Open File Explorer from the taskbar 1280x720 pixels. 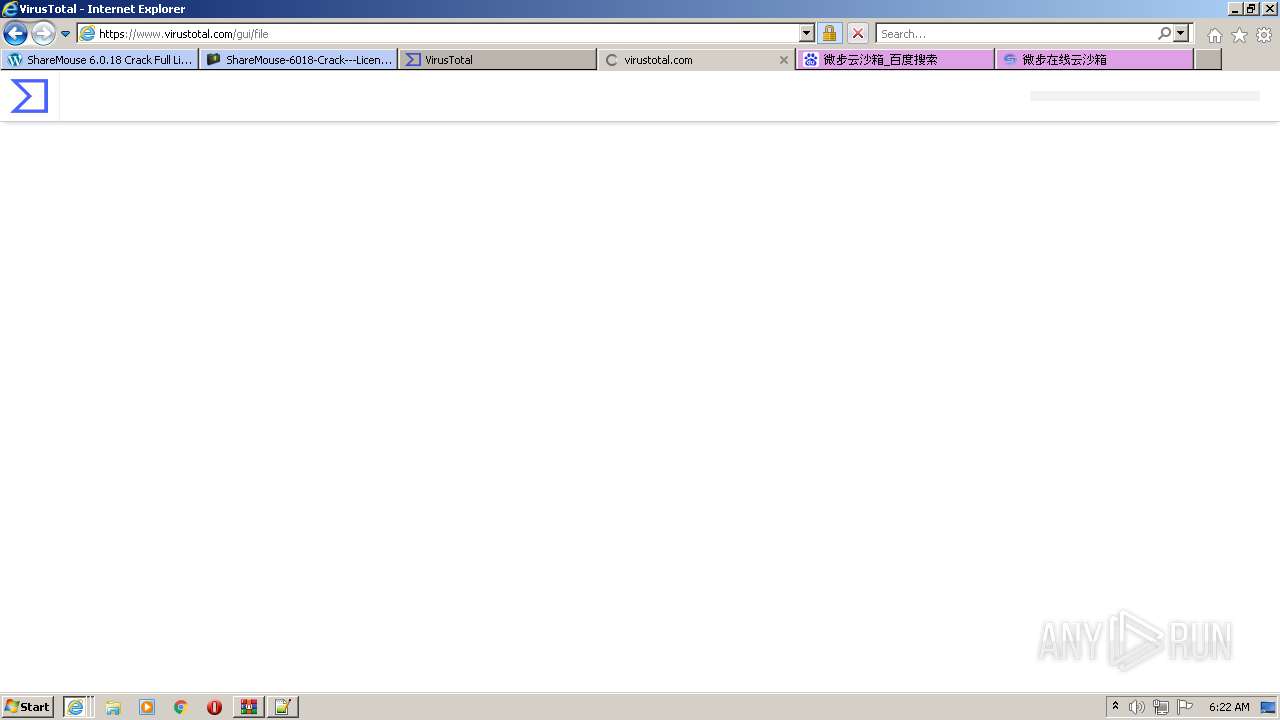point(113,706)
